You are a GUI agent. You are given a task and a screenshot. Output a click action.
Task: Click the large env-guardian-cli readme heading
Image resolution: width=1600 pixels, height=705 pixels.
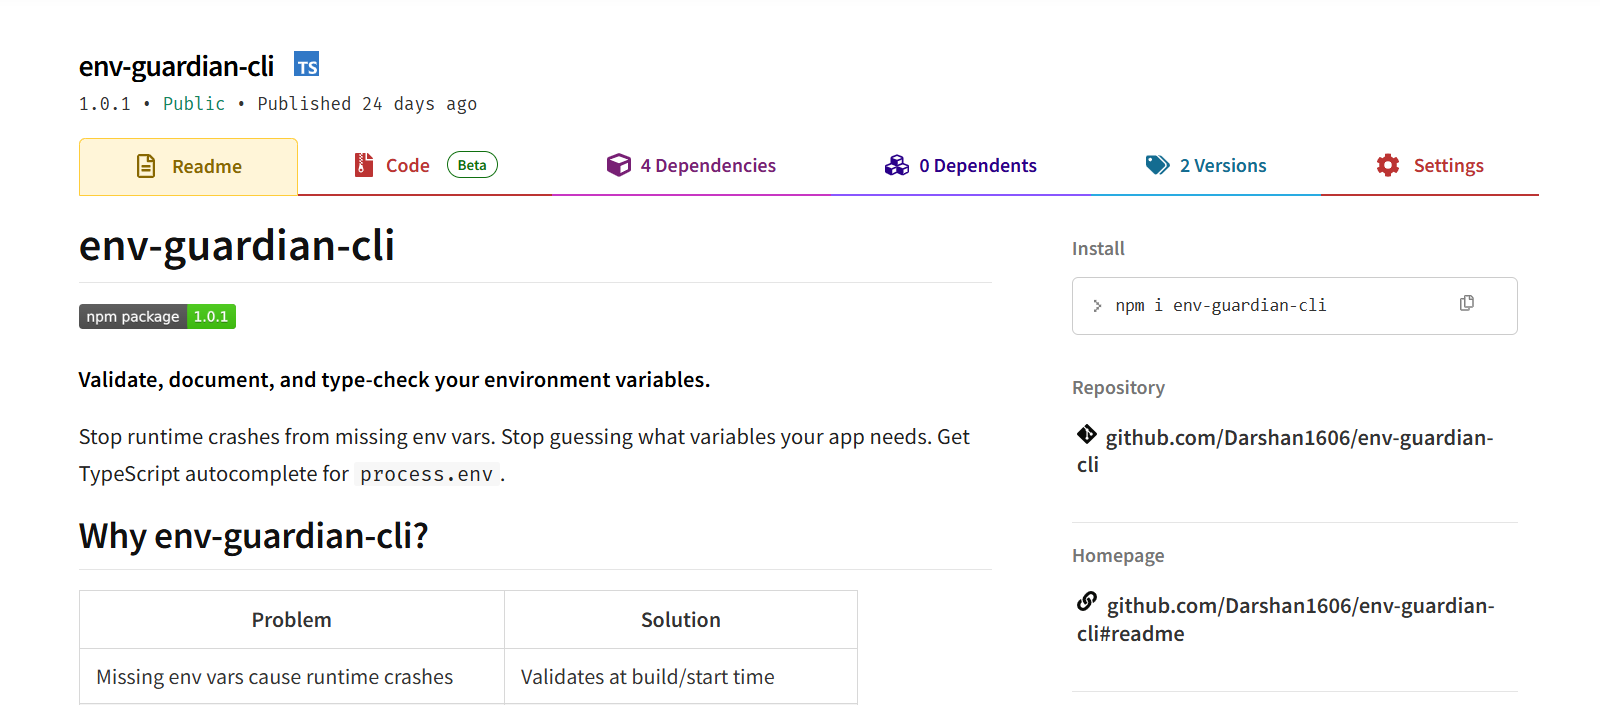pos(237,245)
